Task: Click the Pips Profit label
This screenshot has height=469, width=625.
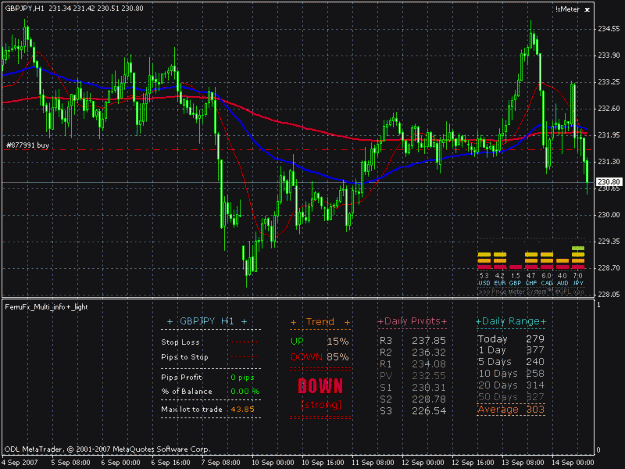Action: click(181, 377)
